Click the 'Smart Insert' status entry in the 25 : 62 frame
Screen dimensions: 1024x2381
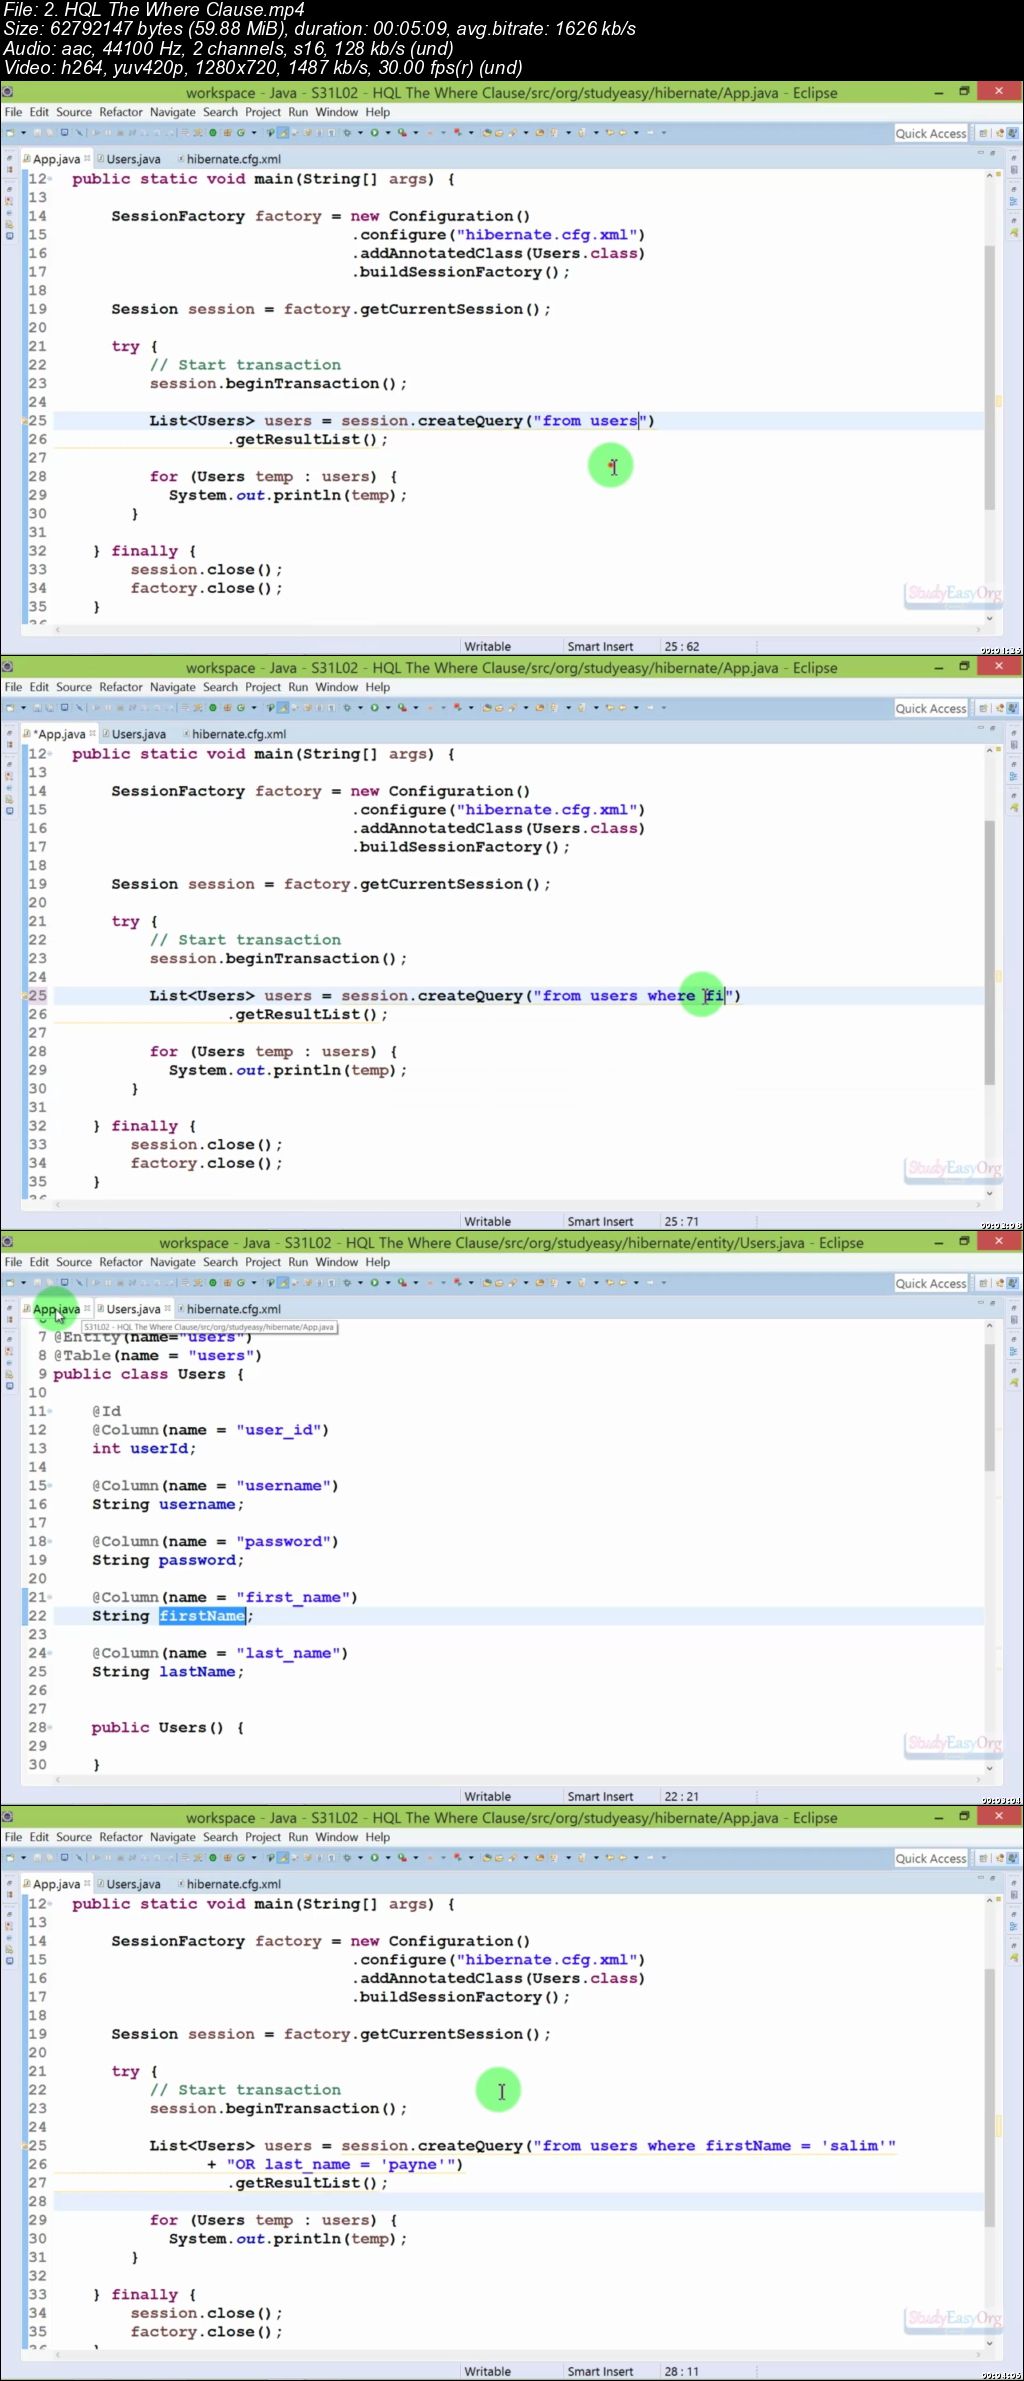600,647
